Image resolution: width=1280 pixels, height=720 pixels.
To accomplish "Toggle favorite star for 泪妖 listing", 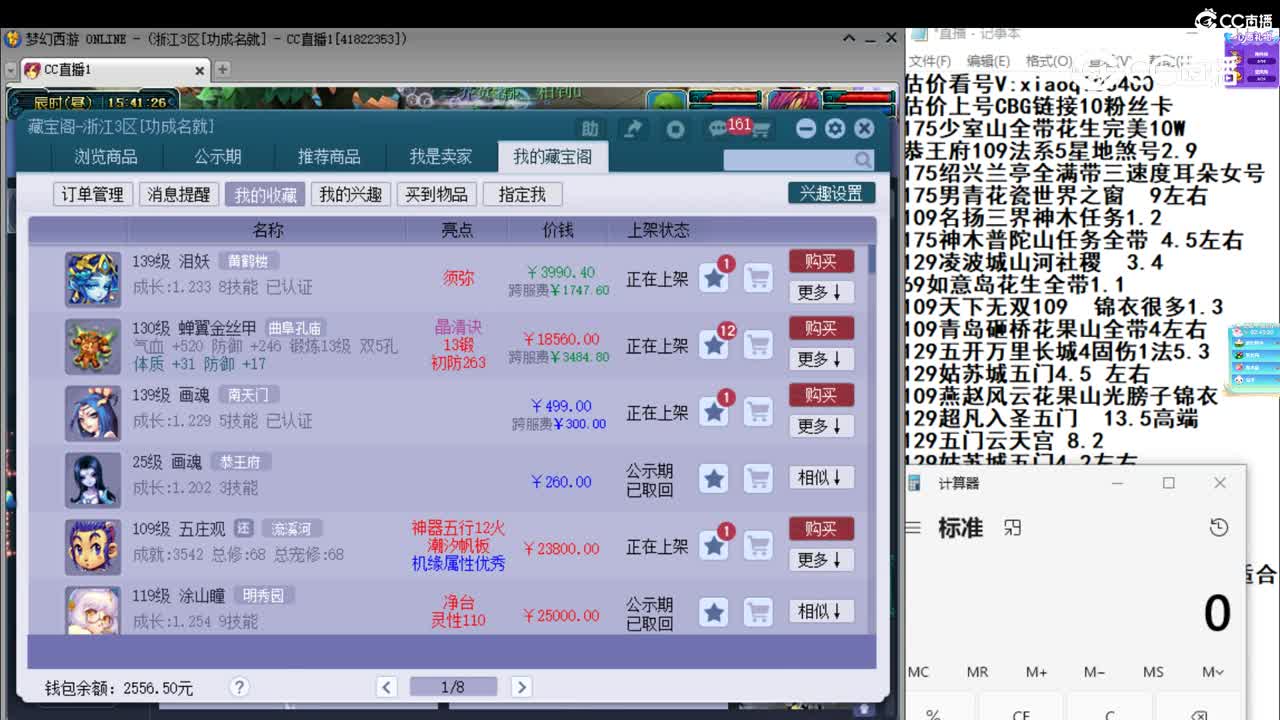I will coord(714,279).
